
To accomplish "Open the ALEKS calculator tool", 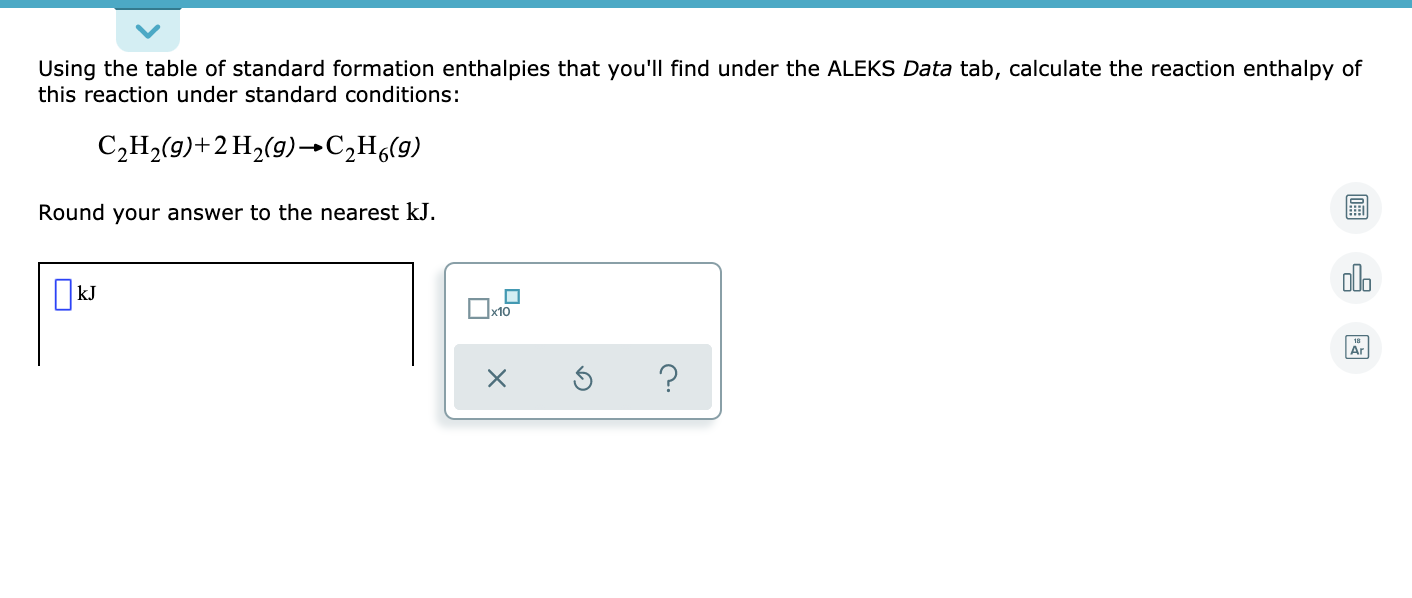I will [1356, 208].
